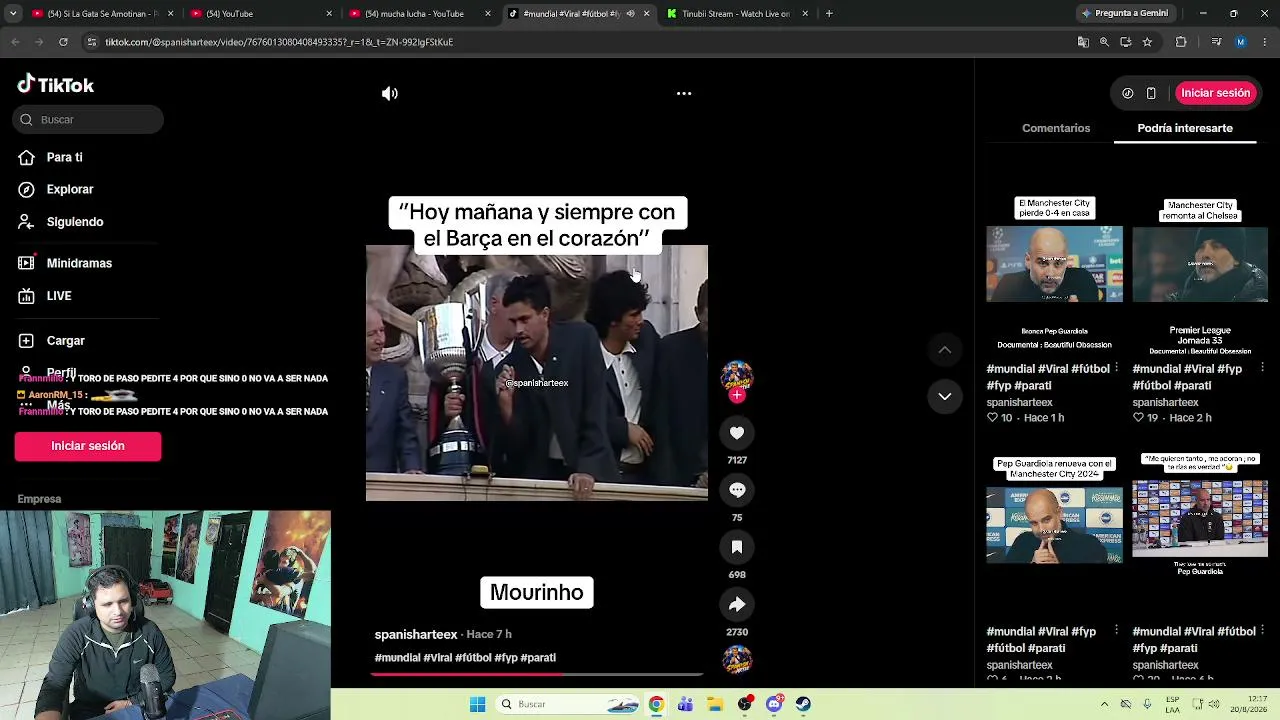Open Chrome's media controls icon
Screen dimensions: 1280x720
1216,42
